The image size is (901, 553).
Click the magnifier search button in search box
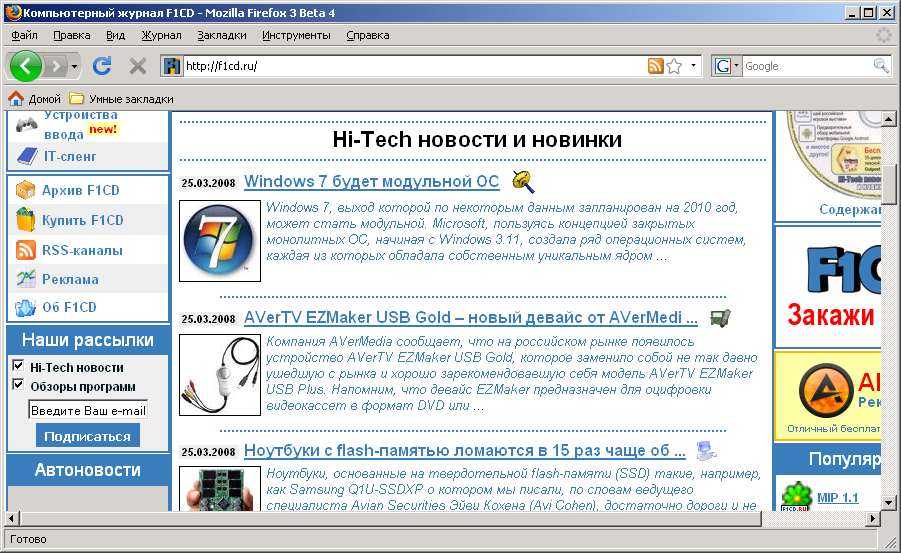tap(881, 66)
